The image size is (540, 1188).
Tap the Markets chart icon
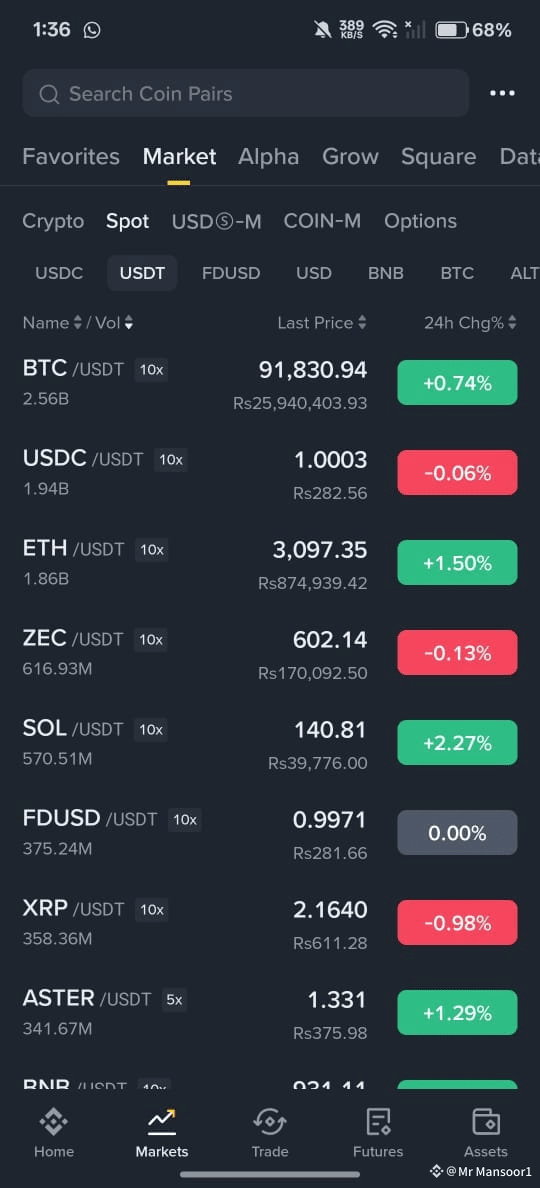tap(161, 1121)
